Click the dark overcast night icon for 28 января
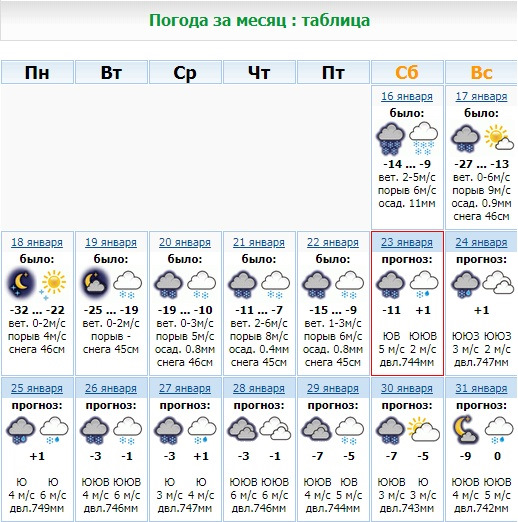 pyautogui.click(x=243, y=429)
